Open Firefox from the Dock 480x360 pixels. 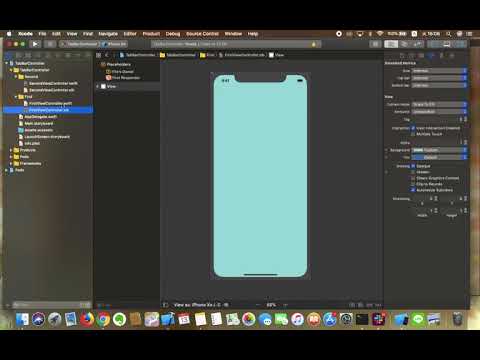[87, 319]
